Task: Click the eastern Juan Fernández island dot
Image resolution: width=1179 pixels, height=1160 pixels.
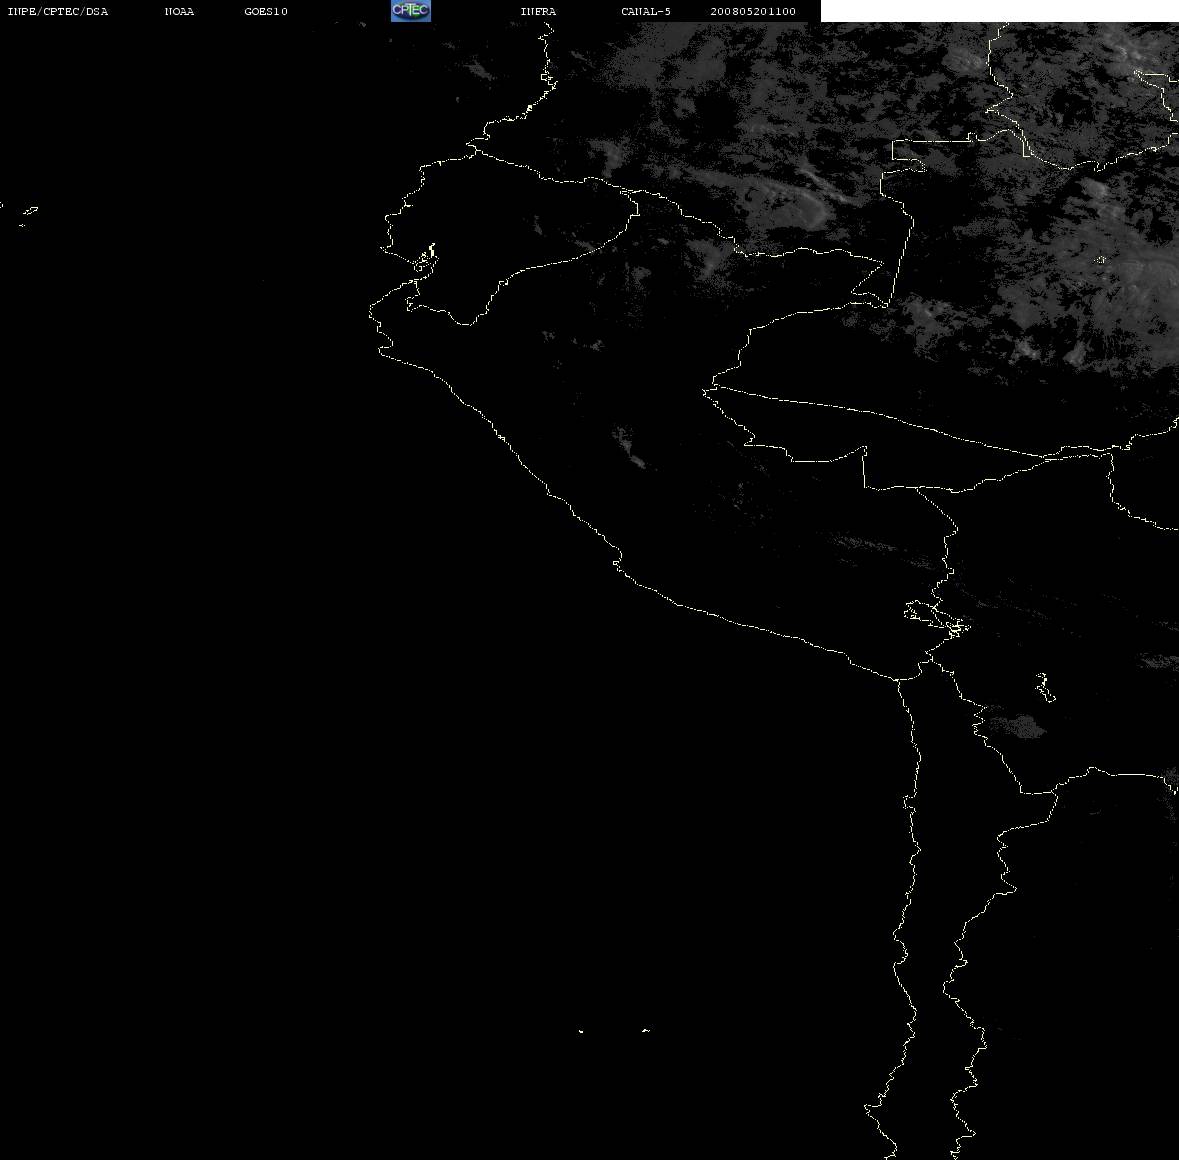Action: click(646, 1030)
